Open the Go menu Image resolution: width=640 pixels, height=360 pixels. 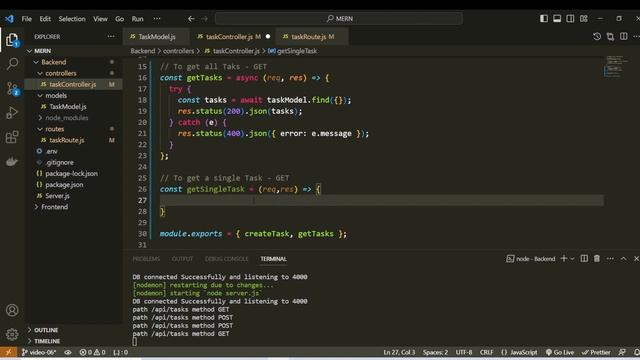tap(119, 19)
